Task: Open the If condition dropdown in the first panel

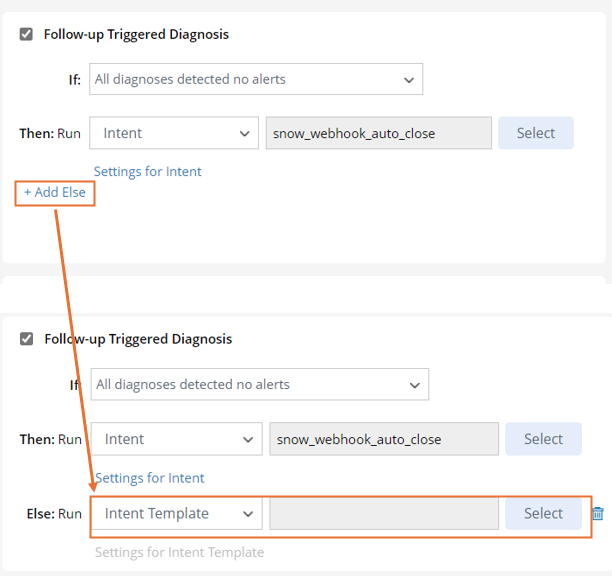Action: point(256,79)
